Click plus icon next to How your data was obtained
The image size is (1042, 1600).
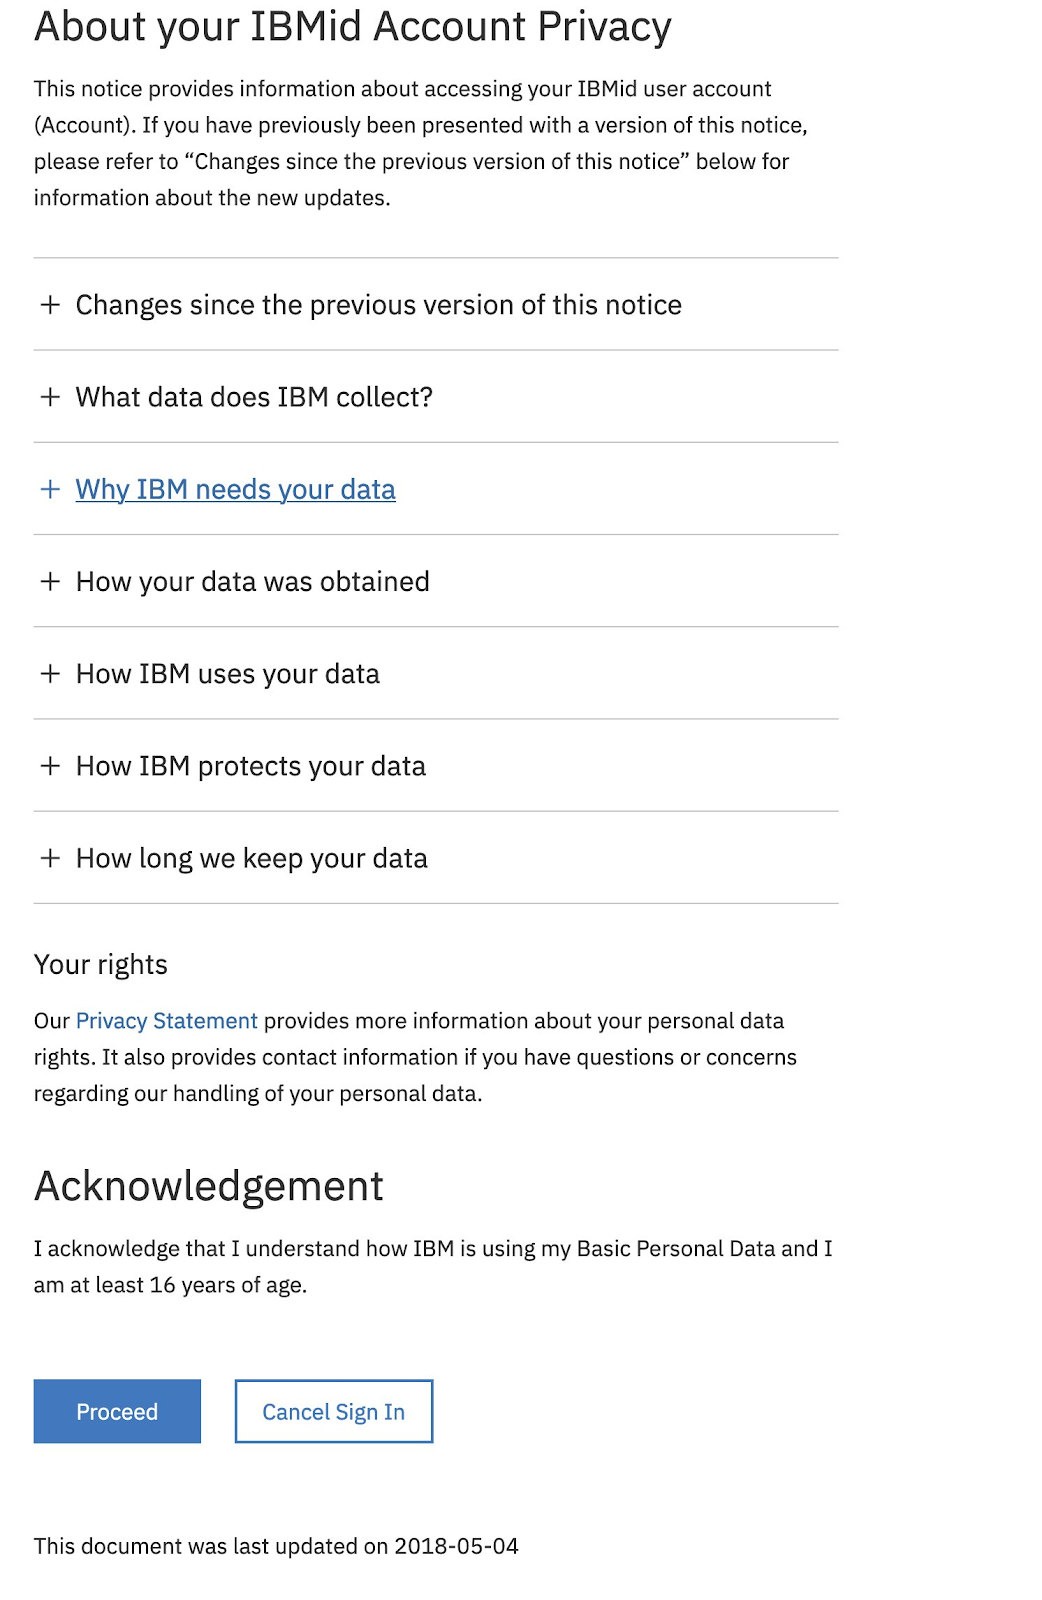[x=50, y=581]
